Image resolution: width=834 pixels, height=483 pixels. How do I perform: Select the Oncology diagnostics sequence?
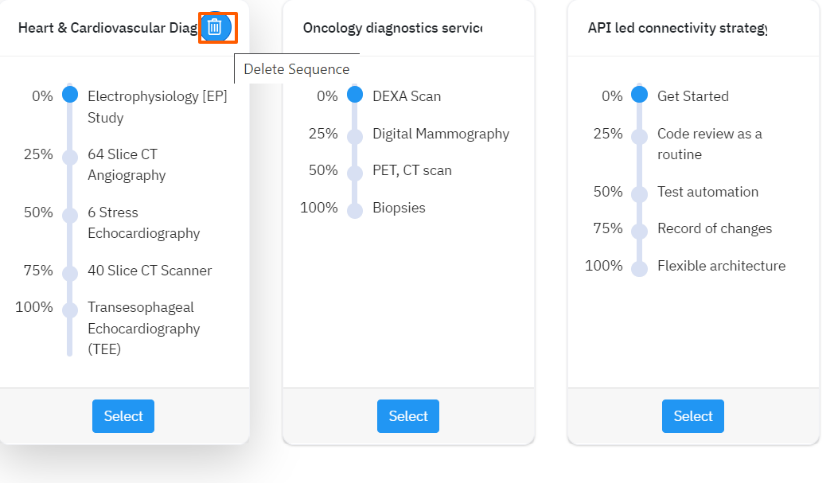click(x=408, y=416)
